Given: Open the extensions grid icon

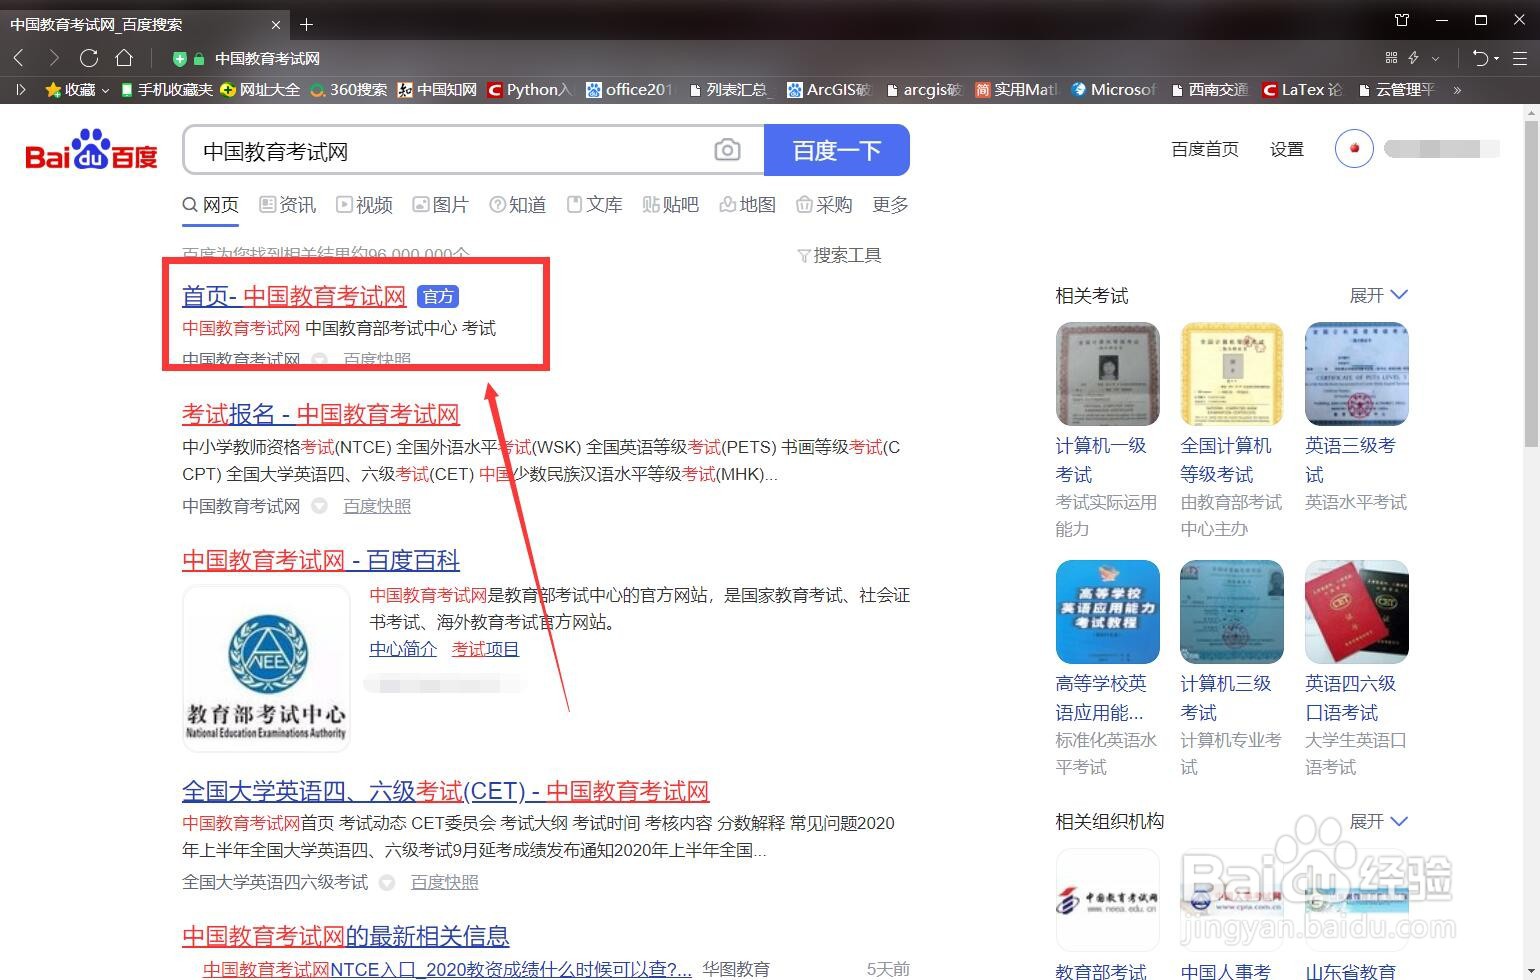Looking at the screenshot, I should (x=1391, y=58).
